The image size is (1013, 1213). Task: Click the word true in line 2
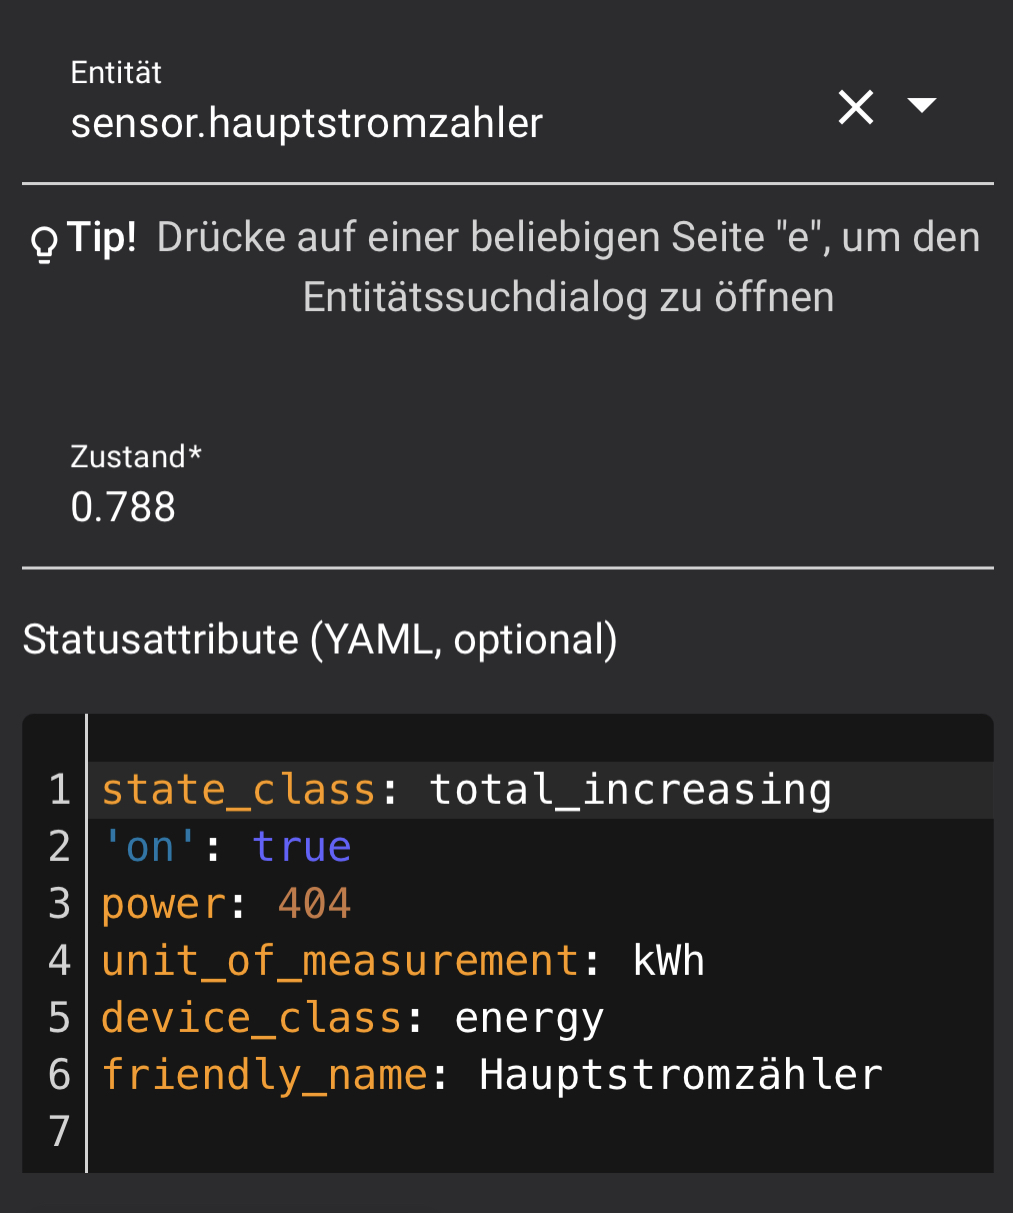coord(301,847)
